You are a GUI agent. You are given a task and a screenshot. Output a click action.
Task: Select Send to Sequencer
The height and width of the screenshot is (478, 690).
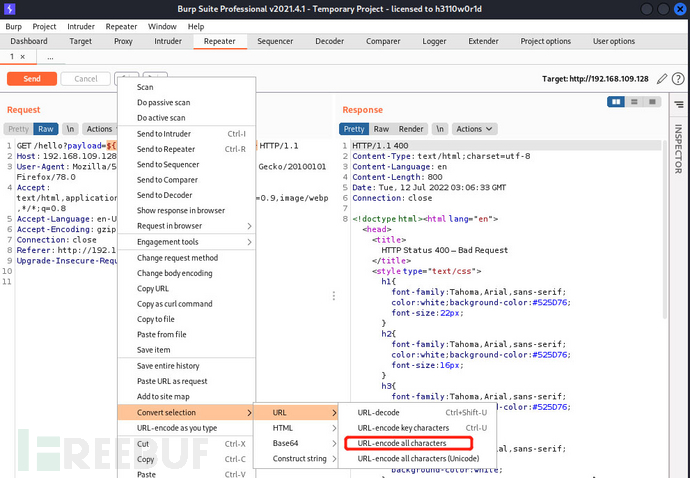(187, 165)
